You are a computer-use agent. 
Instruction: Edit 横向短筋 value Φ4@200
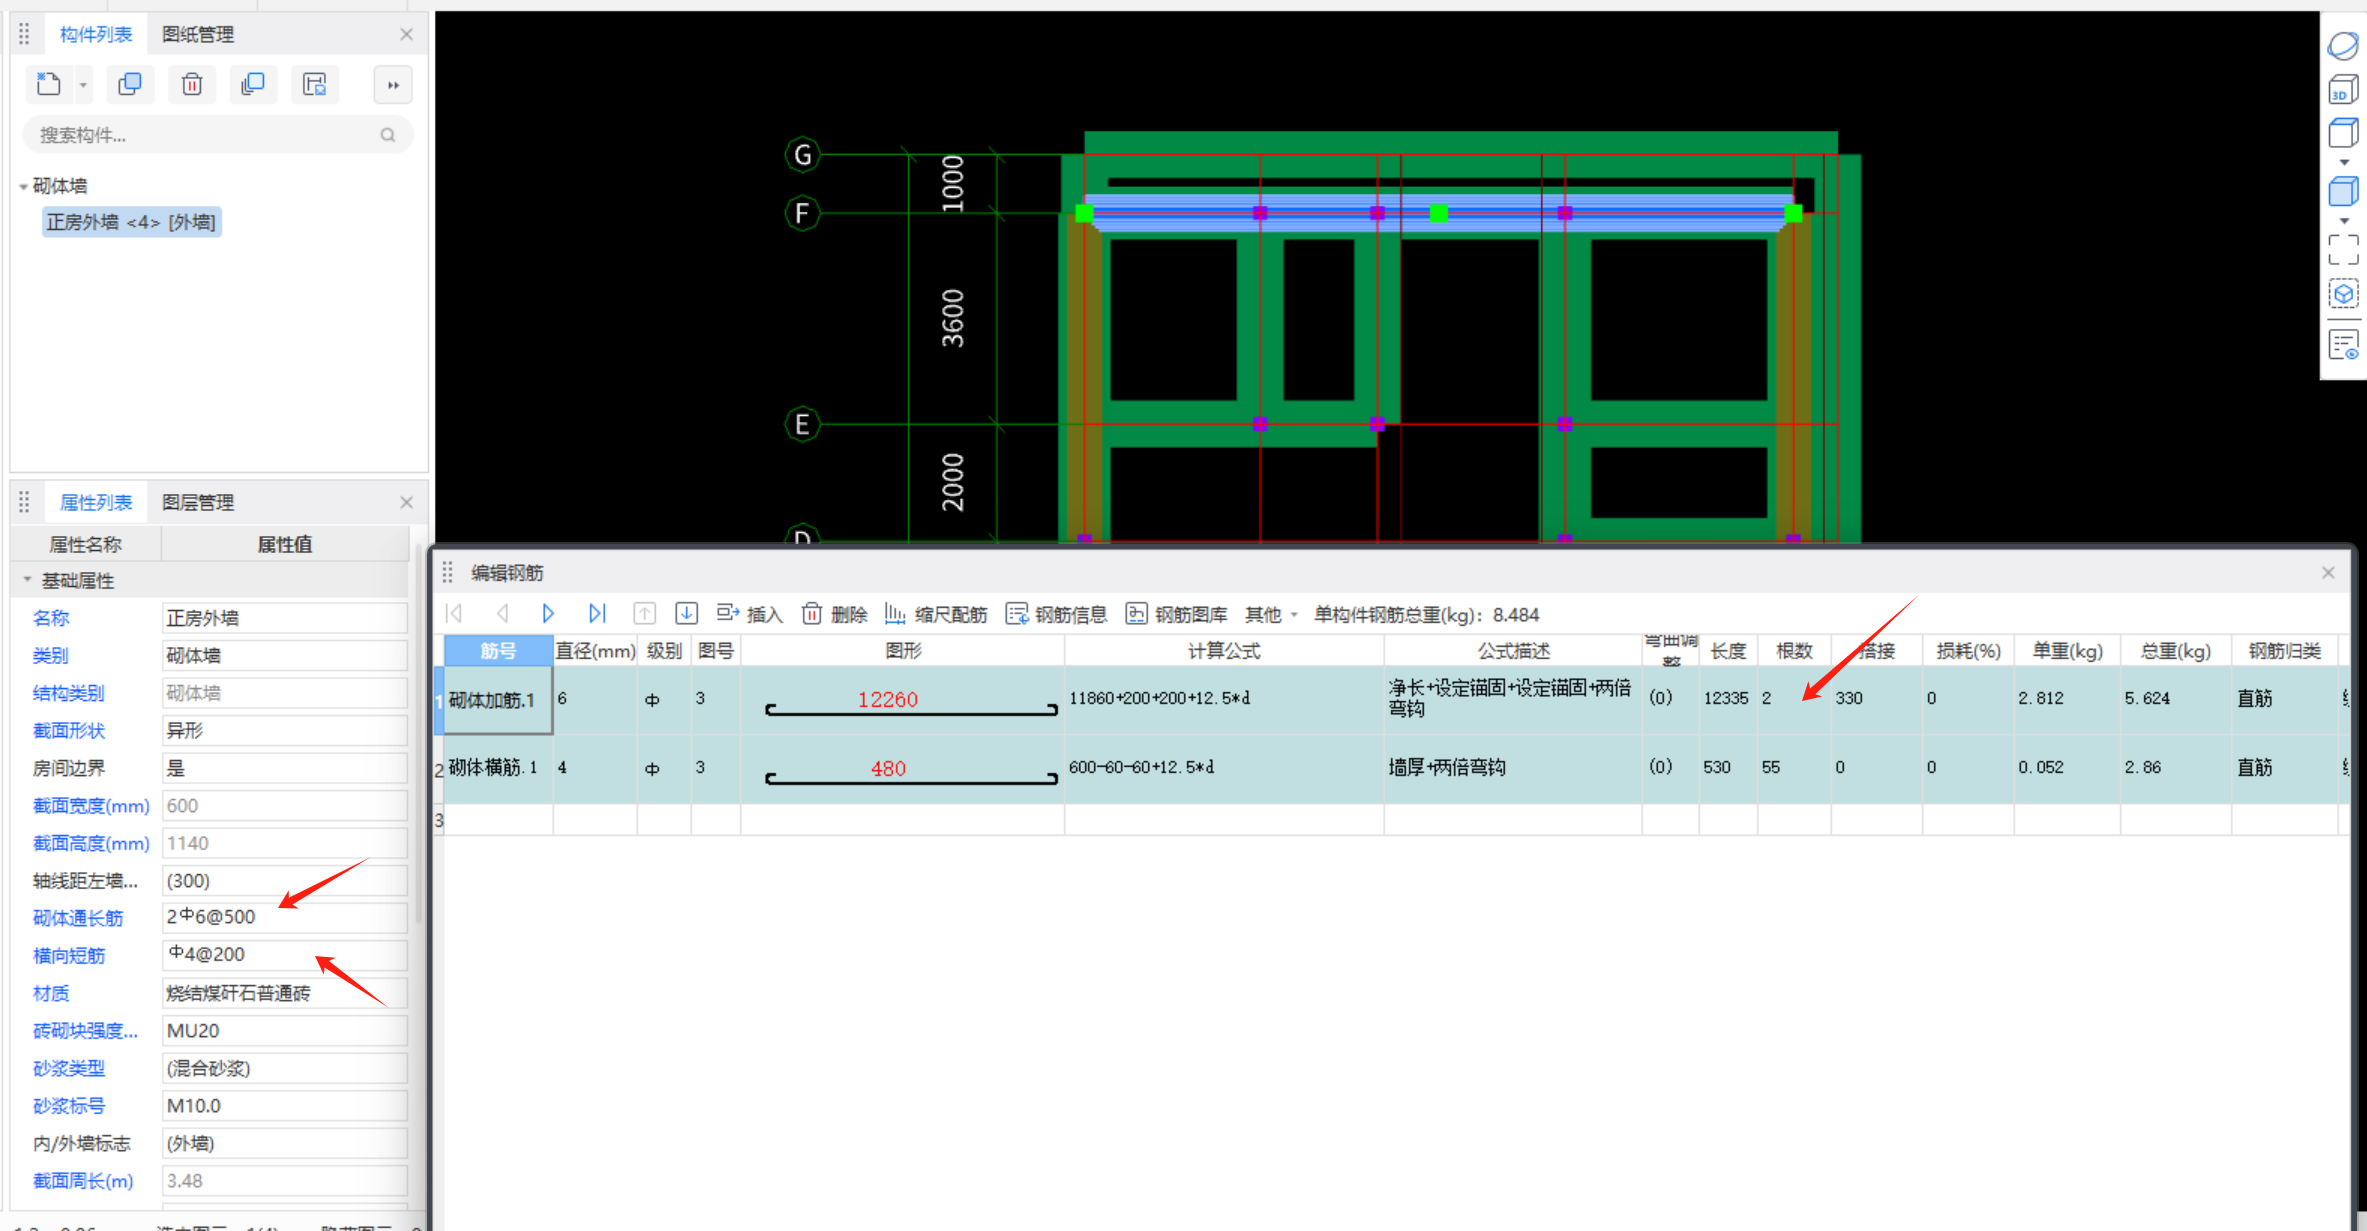pyautogui.click(x=285, y=955)
